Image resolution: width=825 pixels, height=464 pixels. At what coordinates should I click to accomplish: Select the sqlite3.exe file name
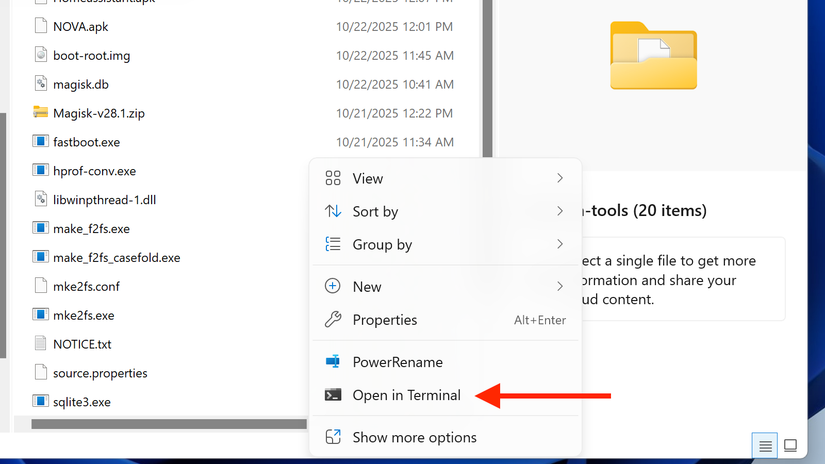pos(82,402)
